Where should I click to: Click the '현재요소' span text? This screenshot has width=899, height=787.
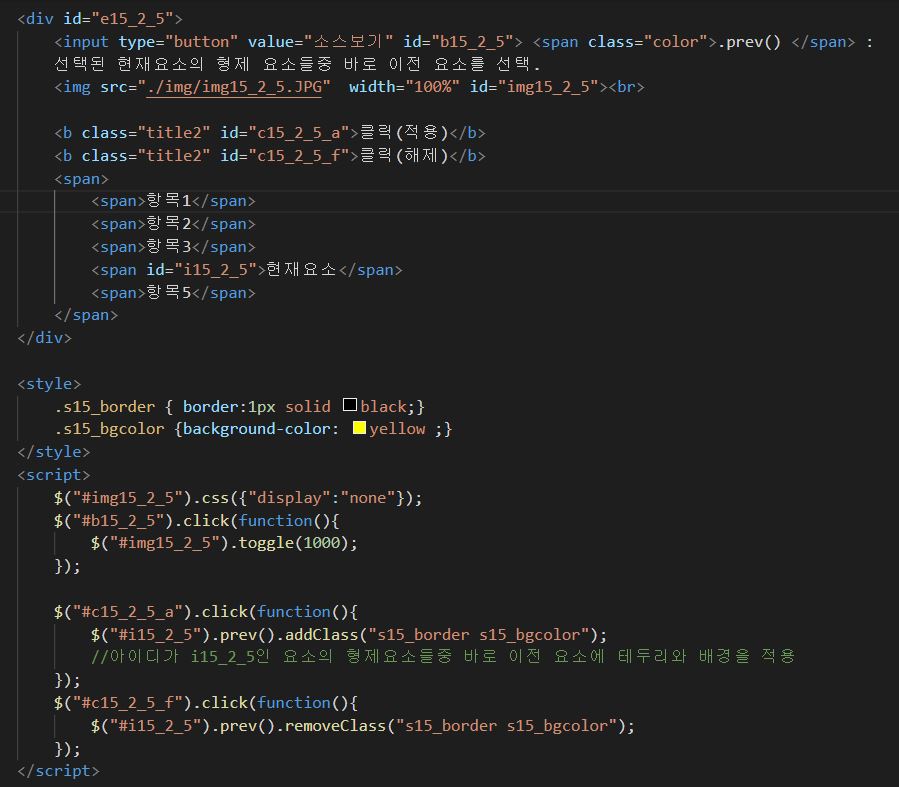click(x=302, y=269)
